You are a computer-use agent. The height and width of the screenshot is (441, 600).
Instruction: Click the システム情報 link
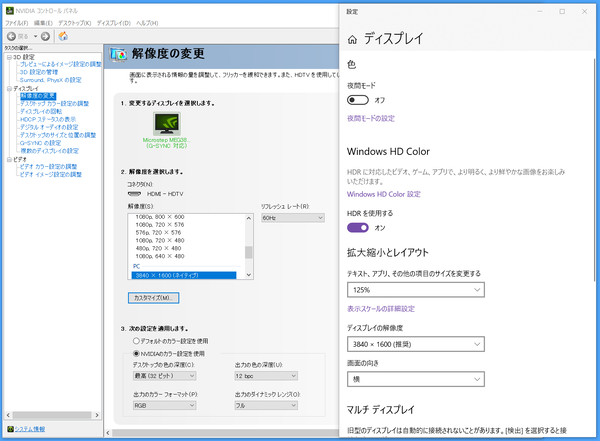tap(30, 429)
